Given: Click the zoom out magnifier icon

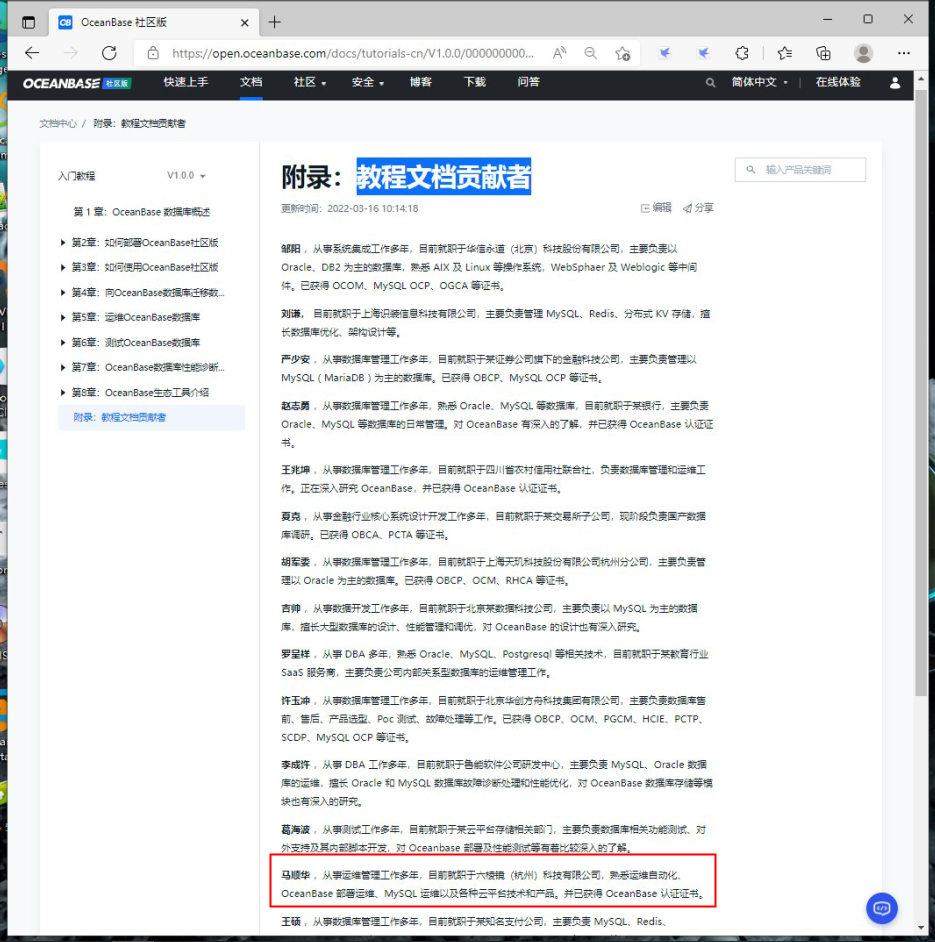Looking at the screenshot, I should click(x=591, y=53).
